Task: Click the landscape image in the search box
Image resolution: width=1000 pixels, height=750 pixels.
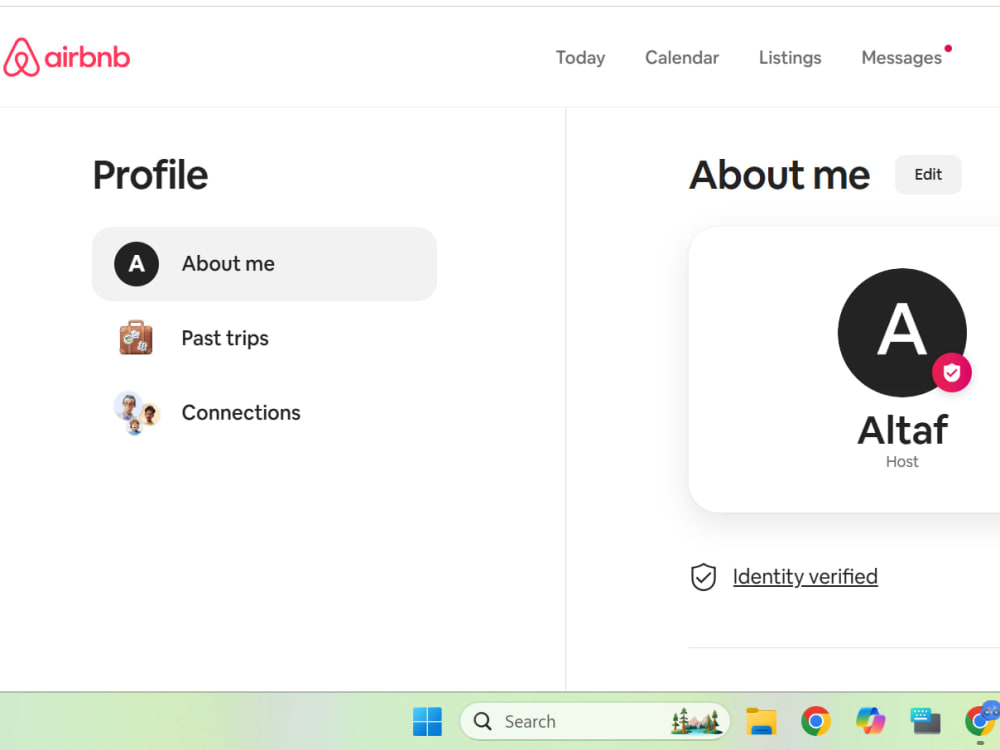Action: pyautogui.click(x=696, y=721)
